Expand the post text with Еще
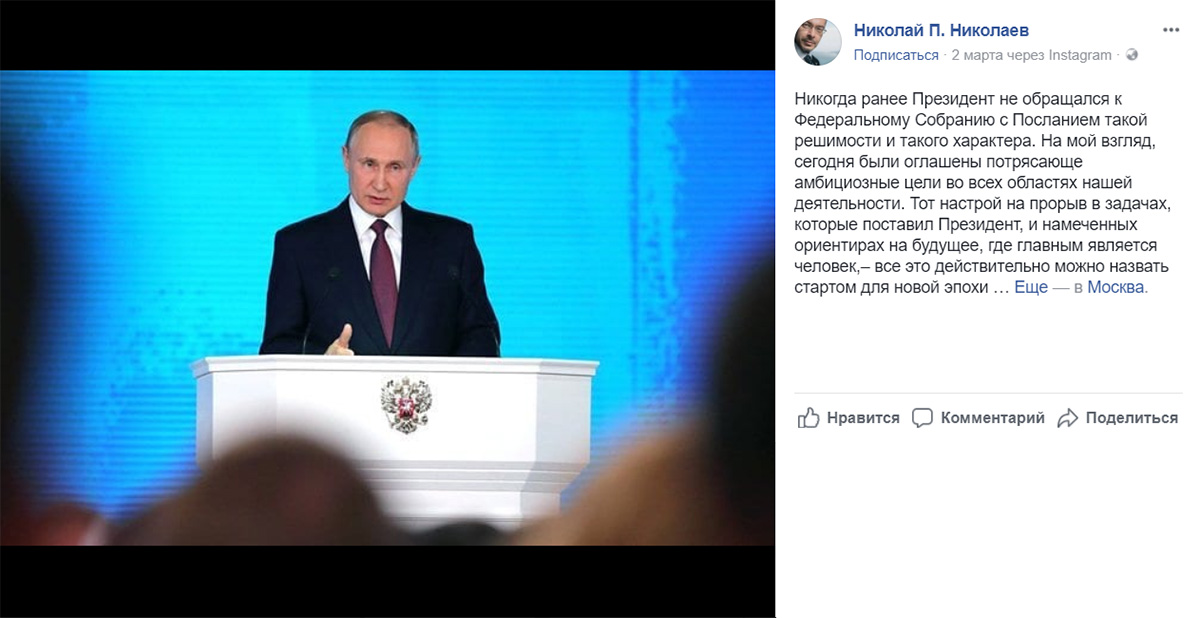 coord(1031,287)
